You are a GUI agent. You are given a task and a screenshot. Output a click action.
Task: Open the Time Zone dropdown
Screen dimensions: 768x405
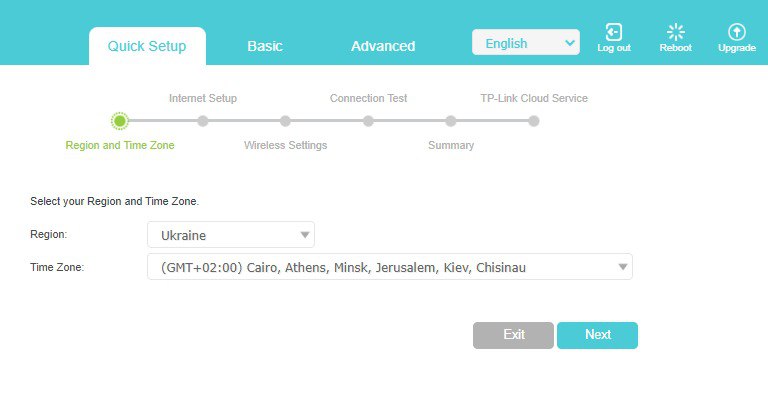click(x=389, y=267)
